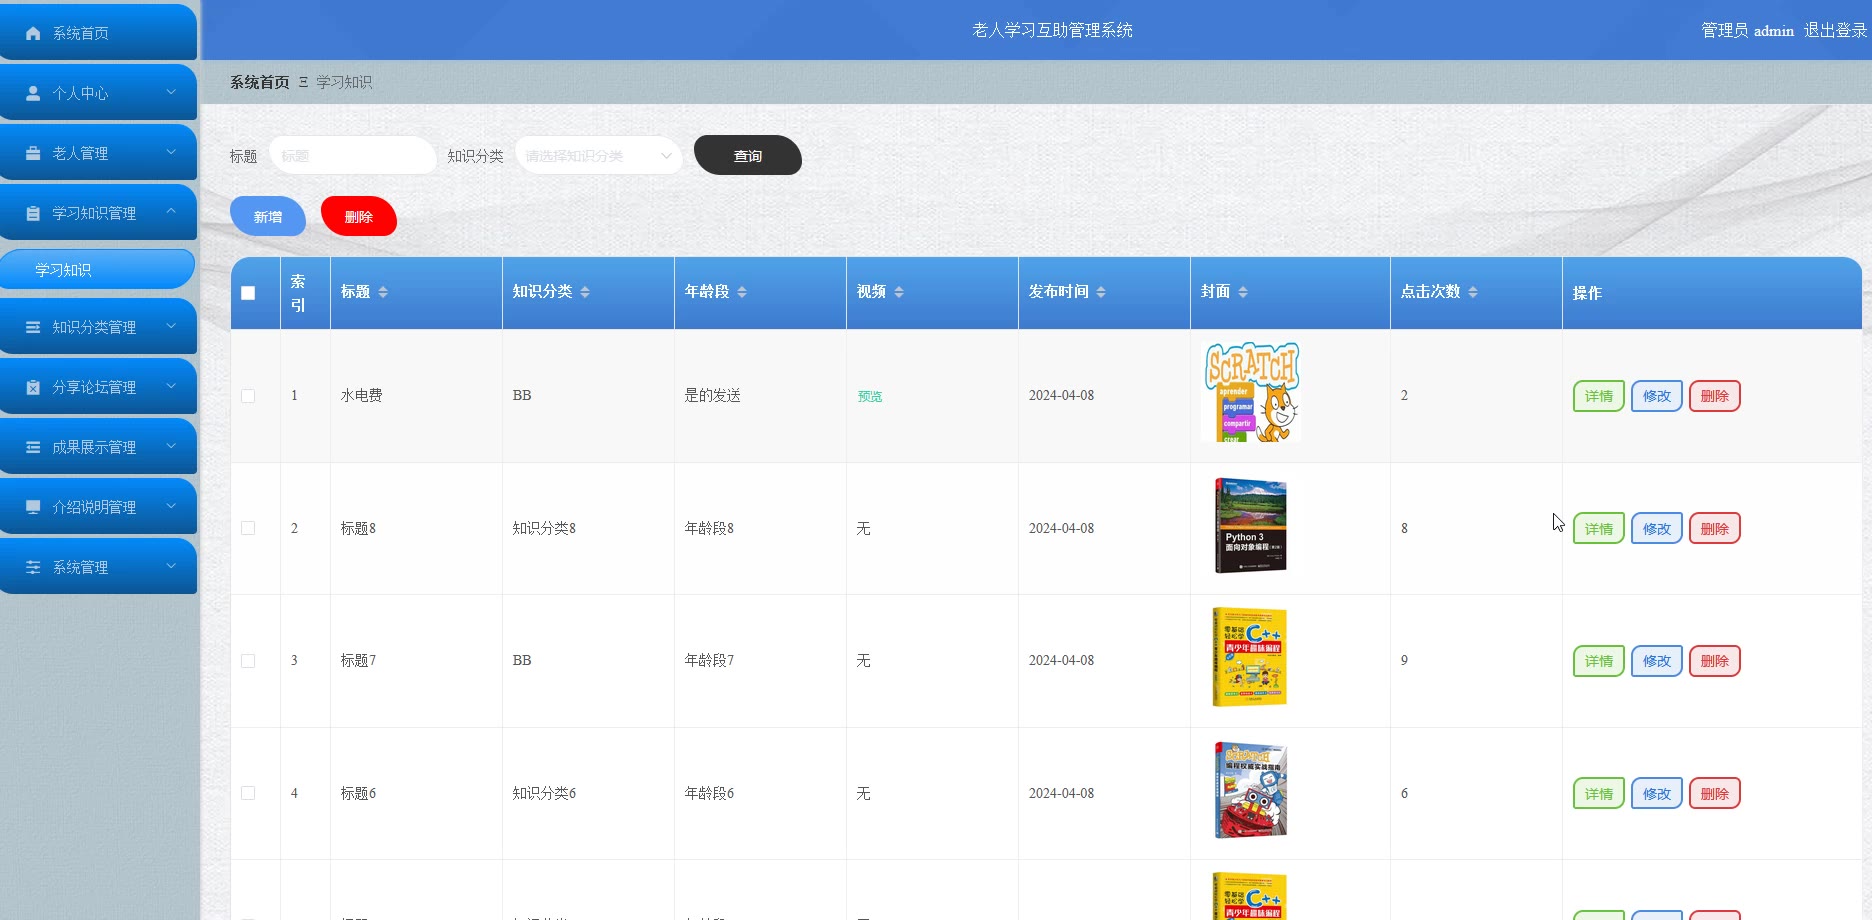Viewport: 1872px width, 920px height.
Task: Focus the 标题 search input field
Action: 353,156
